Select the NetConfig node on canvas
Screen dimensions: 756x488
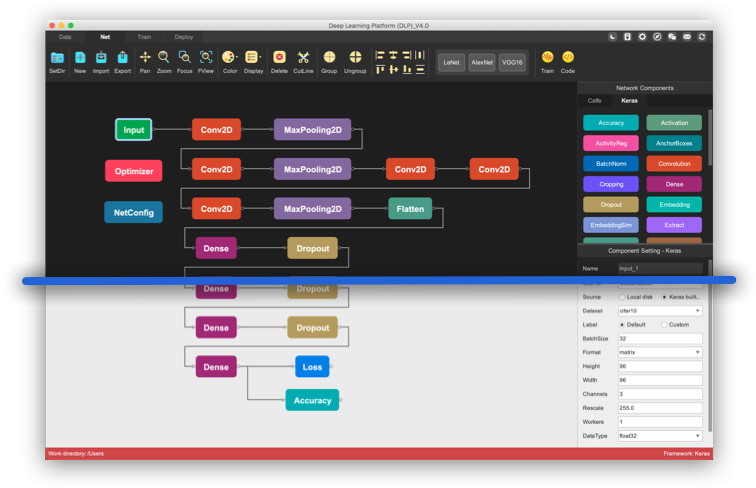click(134, 213)
